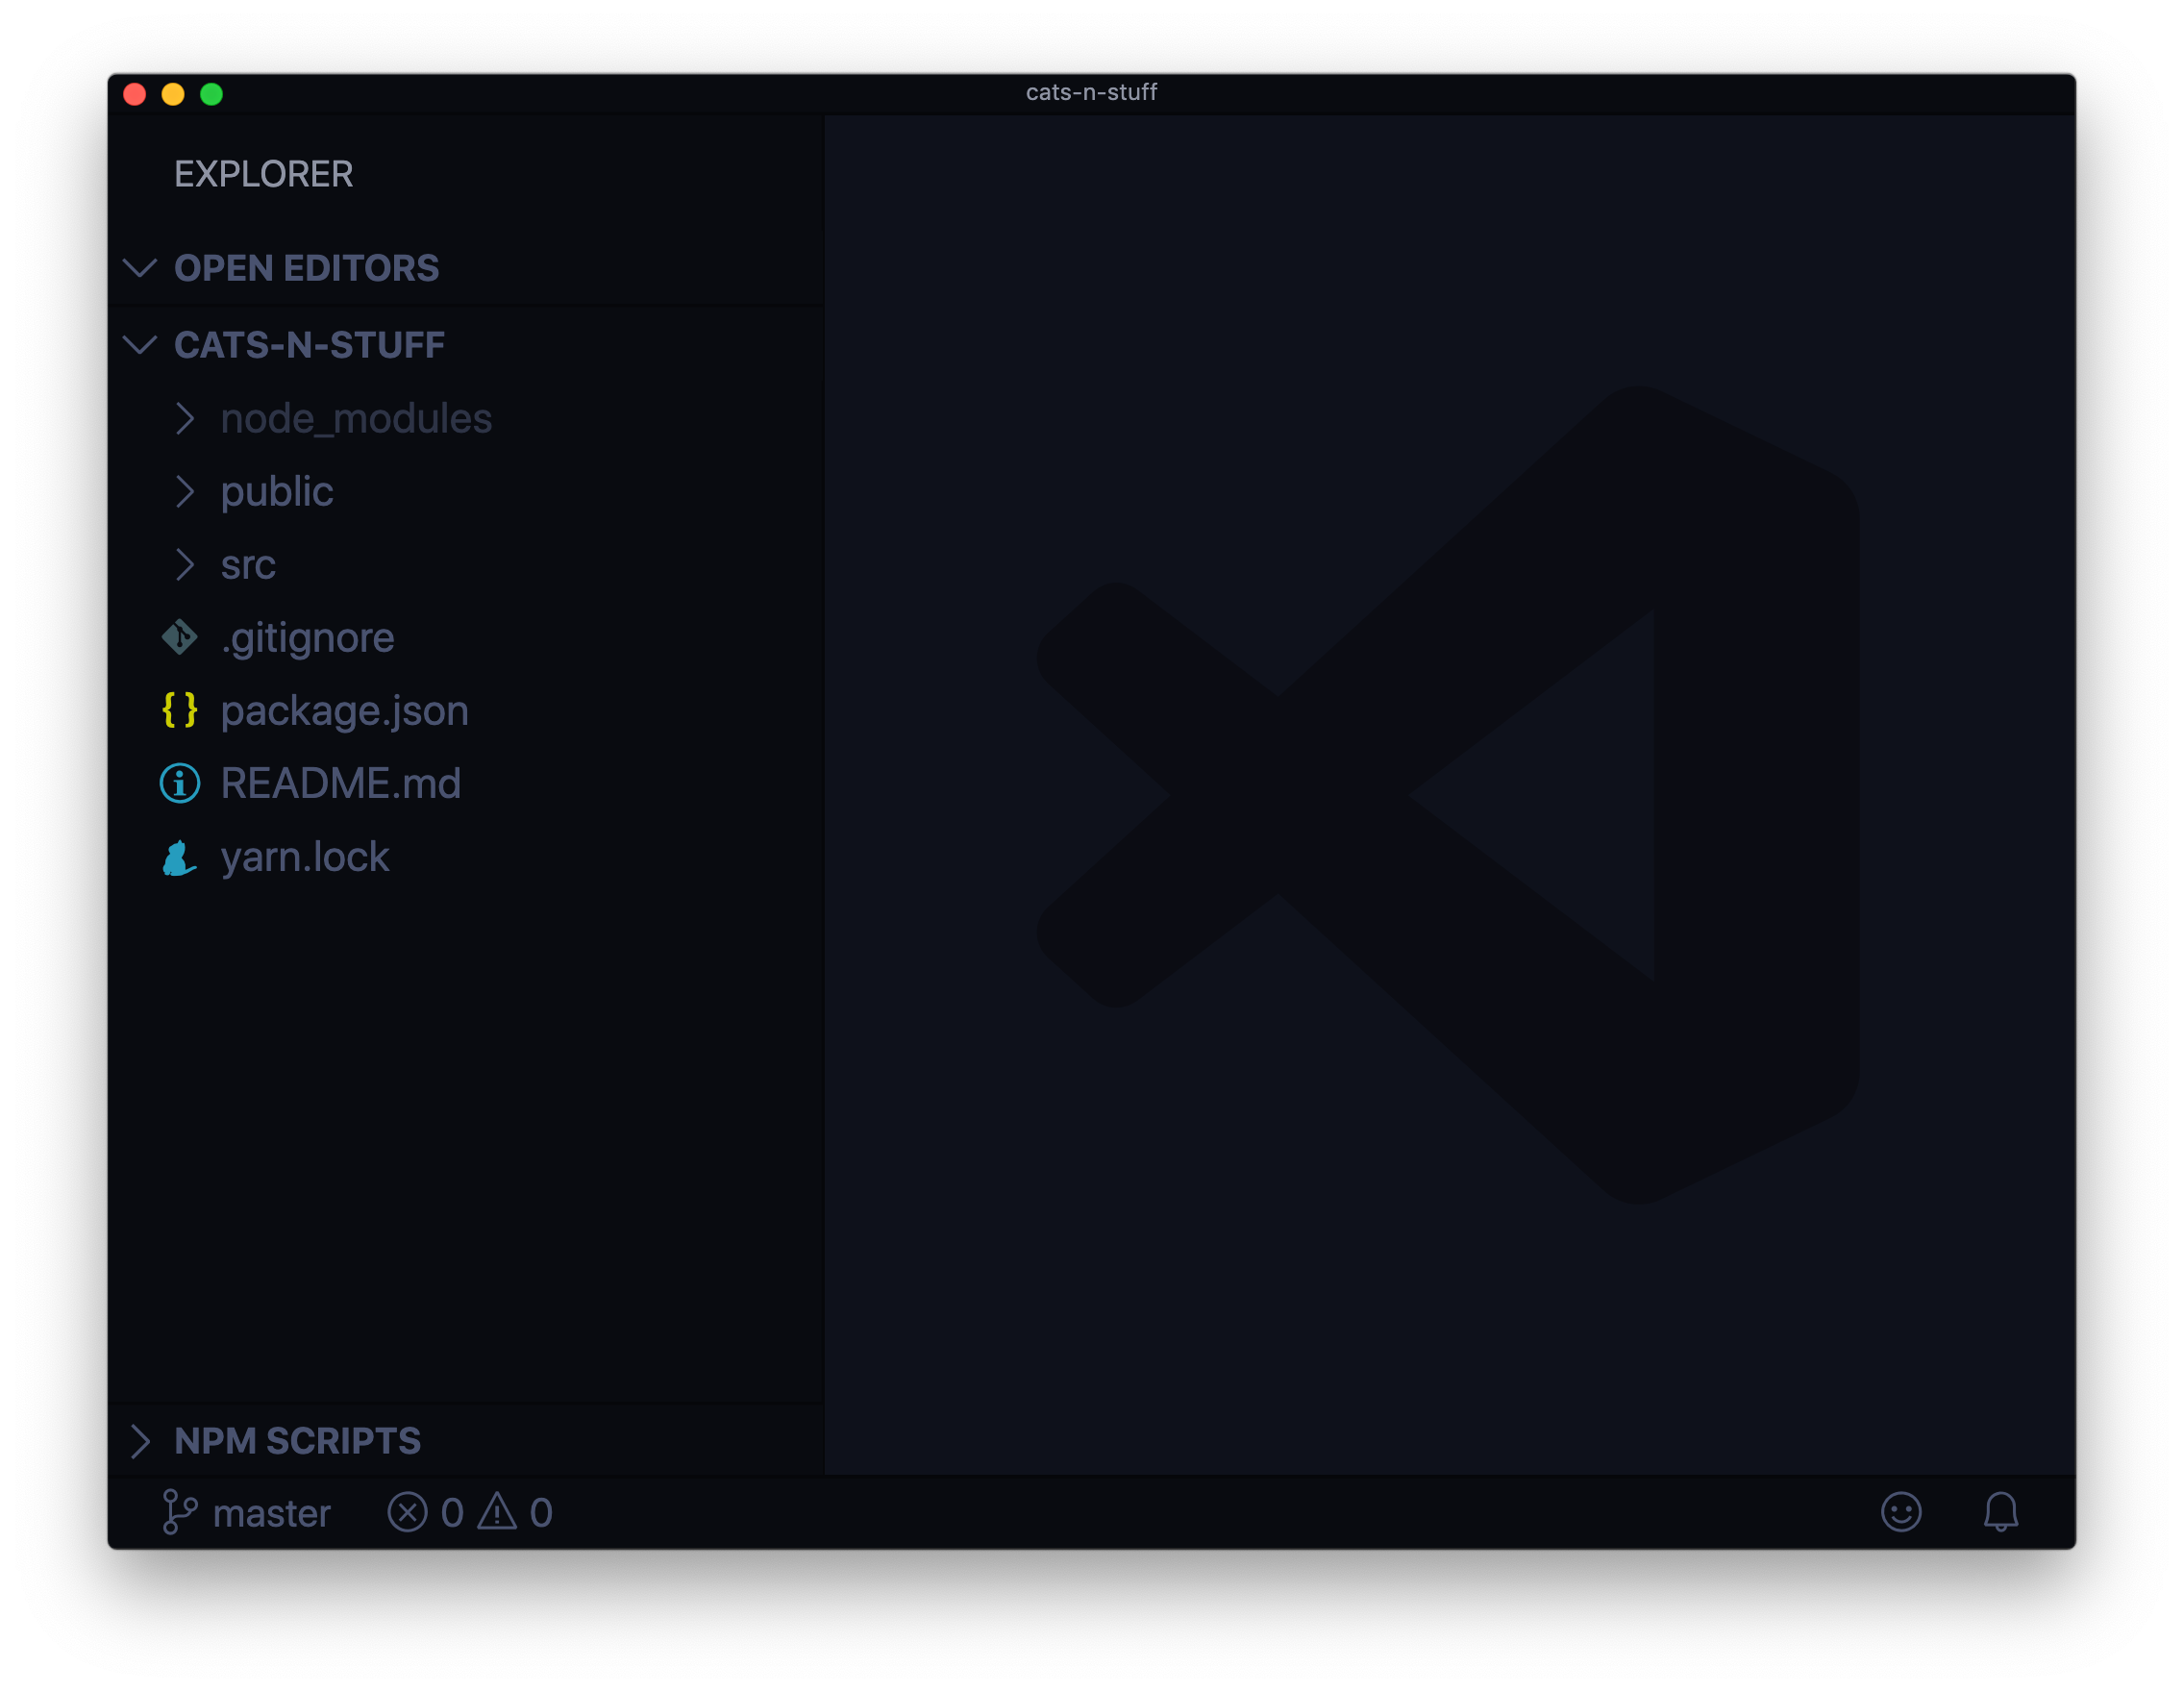Open the errors and warnings indicator
2184x1692 pixels.
pyautogui.click(x=470, y=1513)
